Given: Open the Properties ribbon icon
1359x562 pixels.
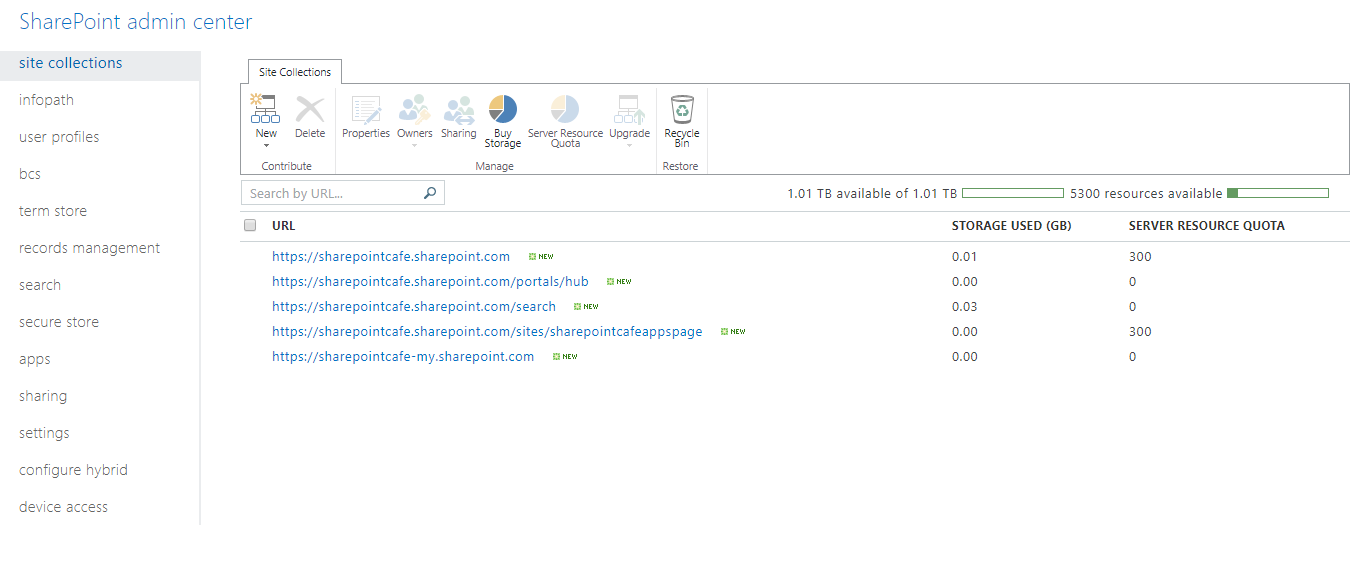Looking at the screenshot, I should 366,109.
